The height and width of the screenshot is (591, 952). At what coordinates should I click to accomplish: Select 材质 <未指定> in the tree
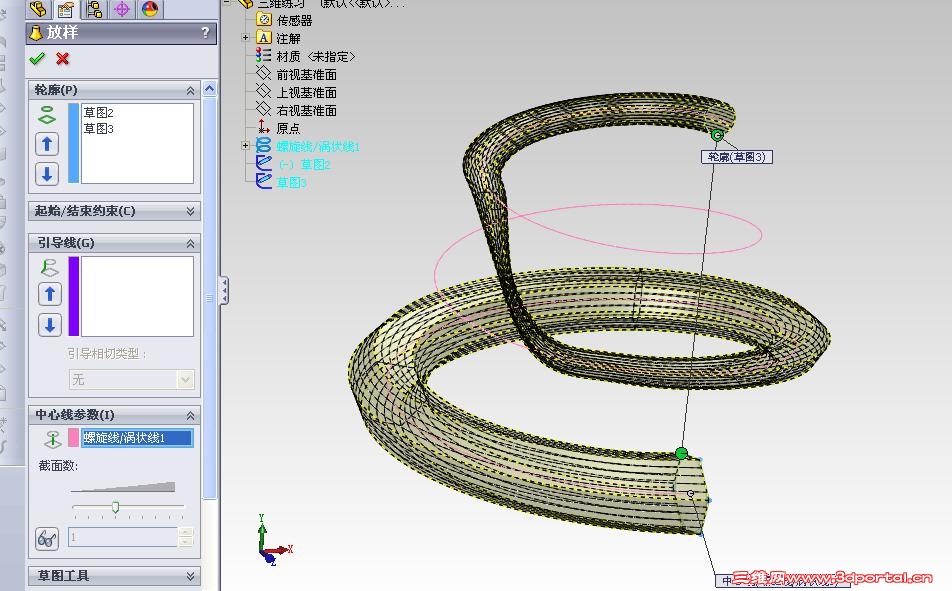point(316,56)
